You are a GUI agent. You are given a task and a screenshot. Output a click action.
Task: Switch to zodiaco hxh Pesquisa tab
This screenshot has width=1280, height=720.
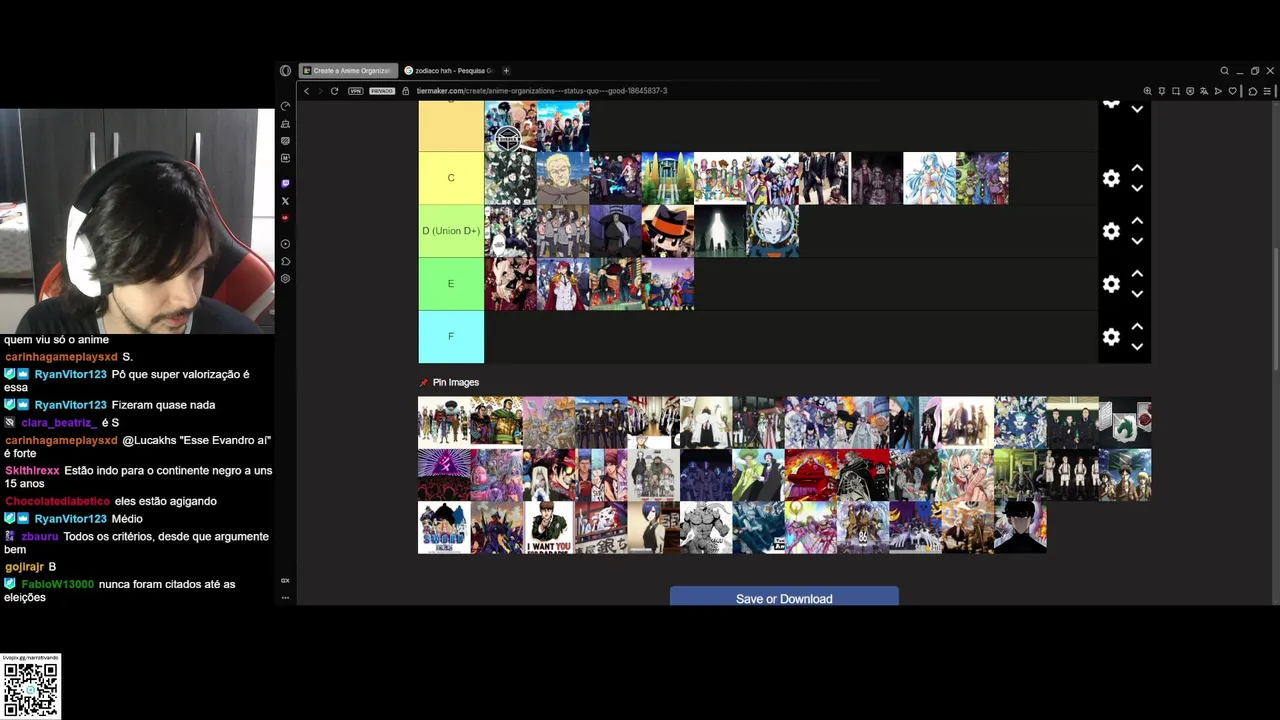[x=449, y=71]
